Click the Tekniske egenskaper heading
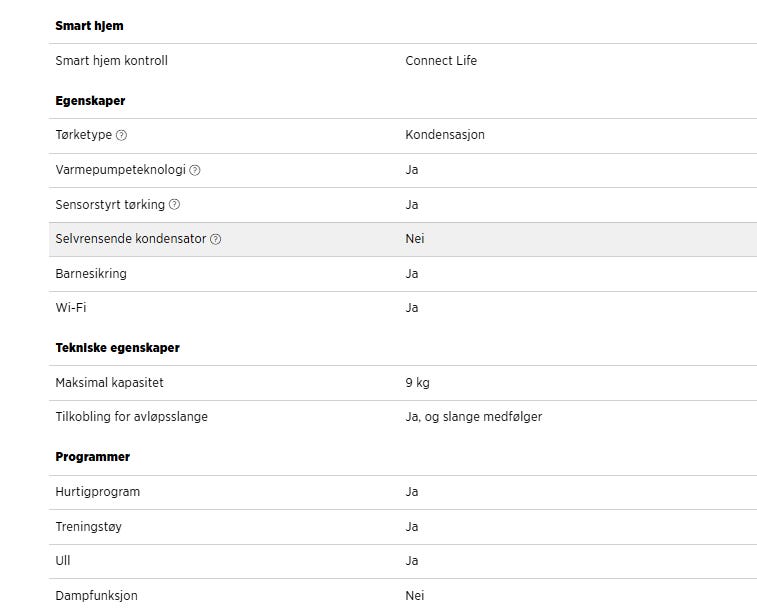The height and width of the screenshot is (615, 757). [117, 347]
